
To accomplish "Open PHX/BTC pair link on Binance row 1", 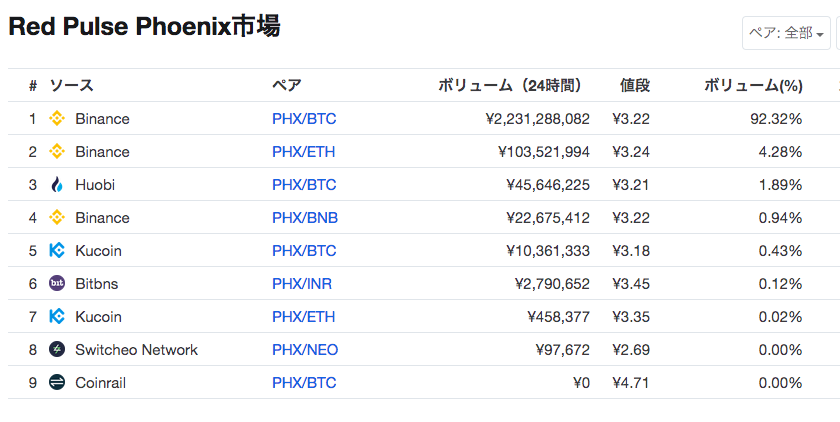I will [x=304, y=118].
